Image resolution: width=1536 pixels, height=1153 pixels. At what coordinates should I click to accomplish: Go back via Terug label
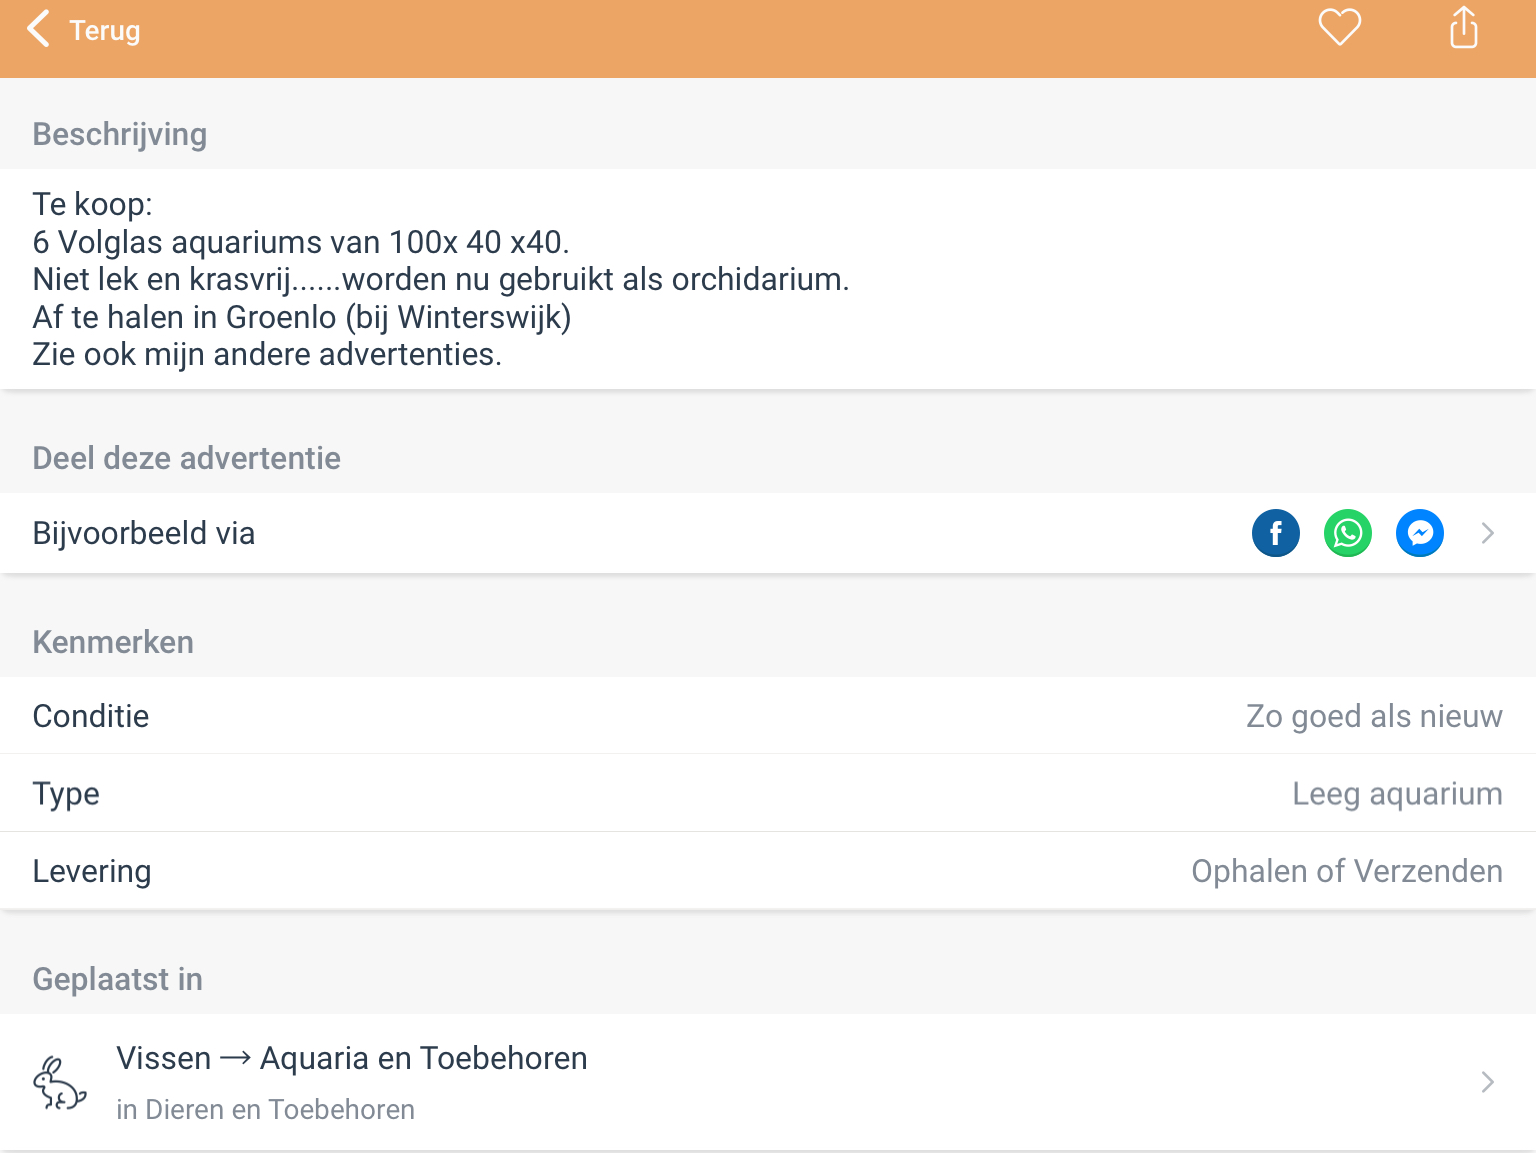[x=105, y=31]
